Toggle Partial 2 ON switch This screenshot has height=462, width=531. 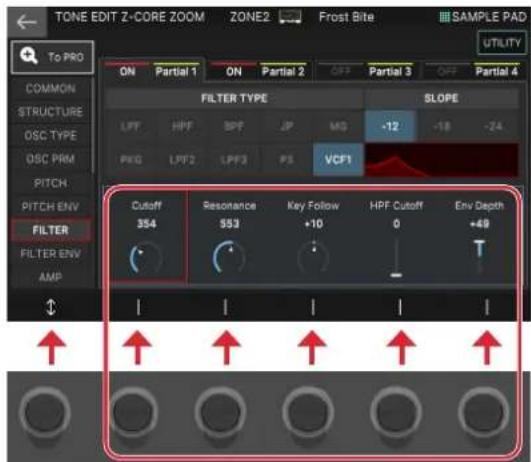click(234, 71)
